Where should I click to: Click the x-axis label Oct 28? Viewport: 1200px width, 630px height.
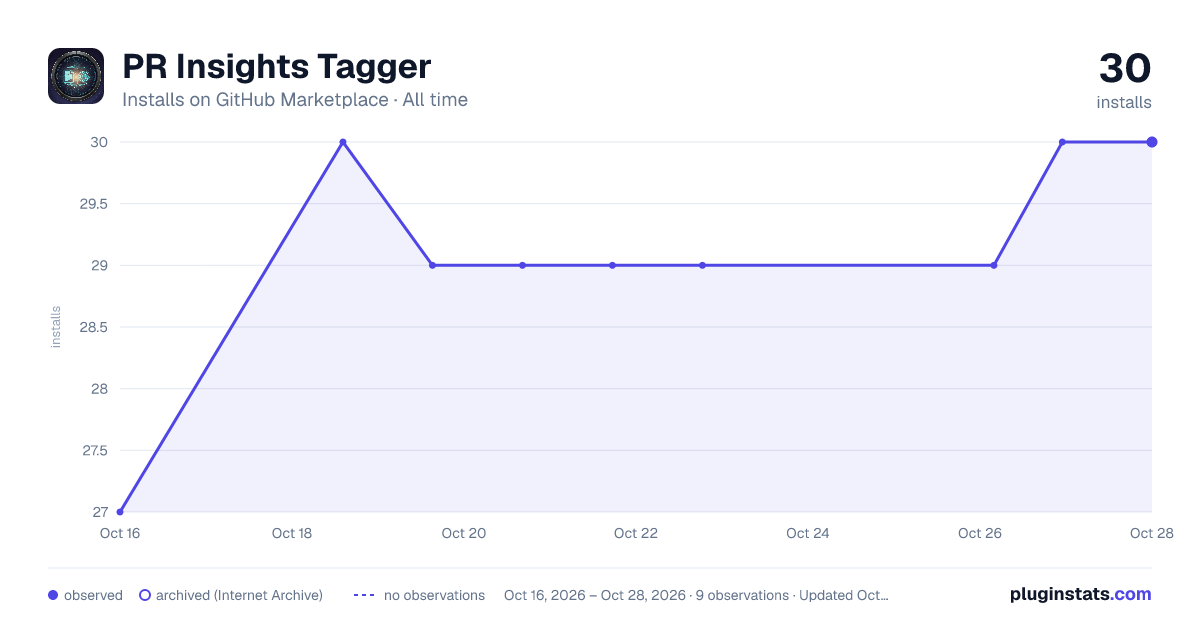coord(1150,533)
